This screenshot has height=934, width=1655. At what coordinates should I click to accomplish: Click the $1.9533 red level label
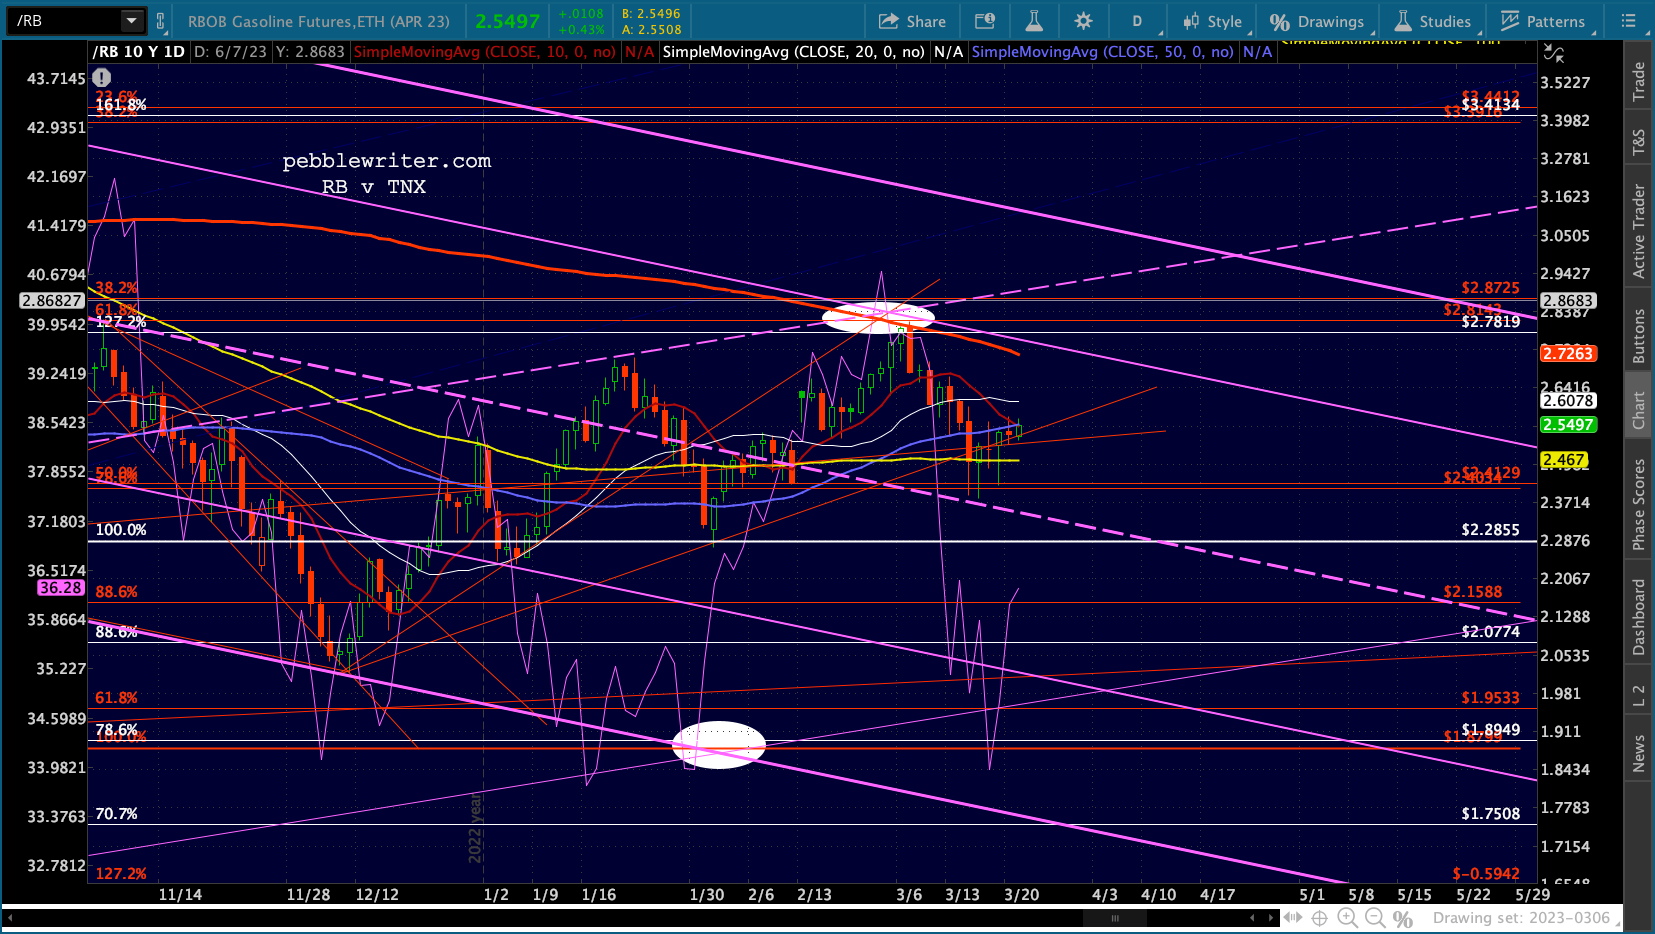click(1490, 698)
